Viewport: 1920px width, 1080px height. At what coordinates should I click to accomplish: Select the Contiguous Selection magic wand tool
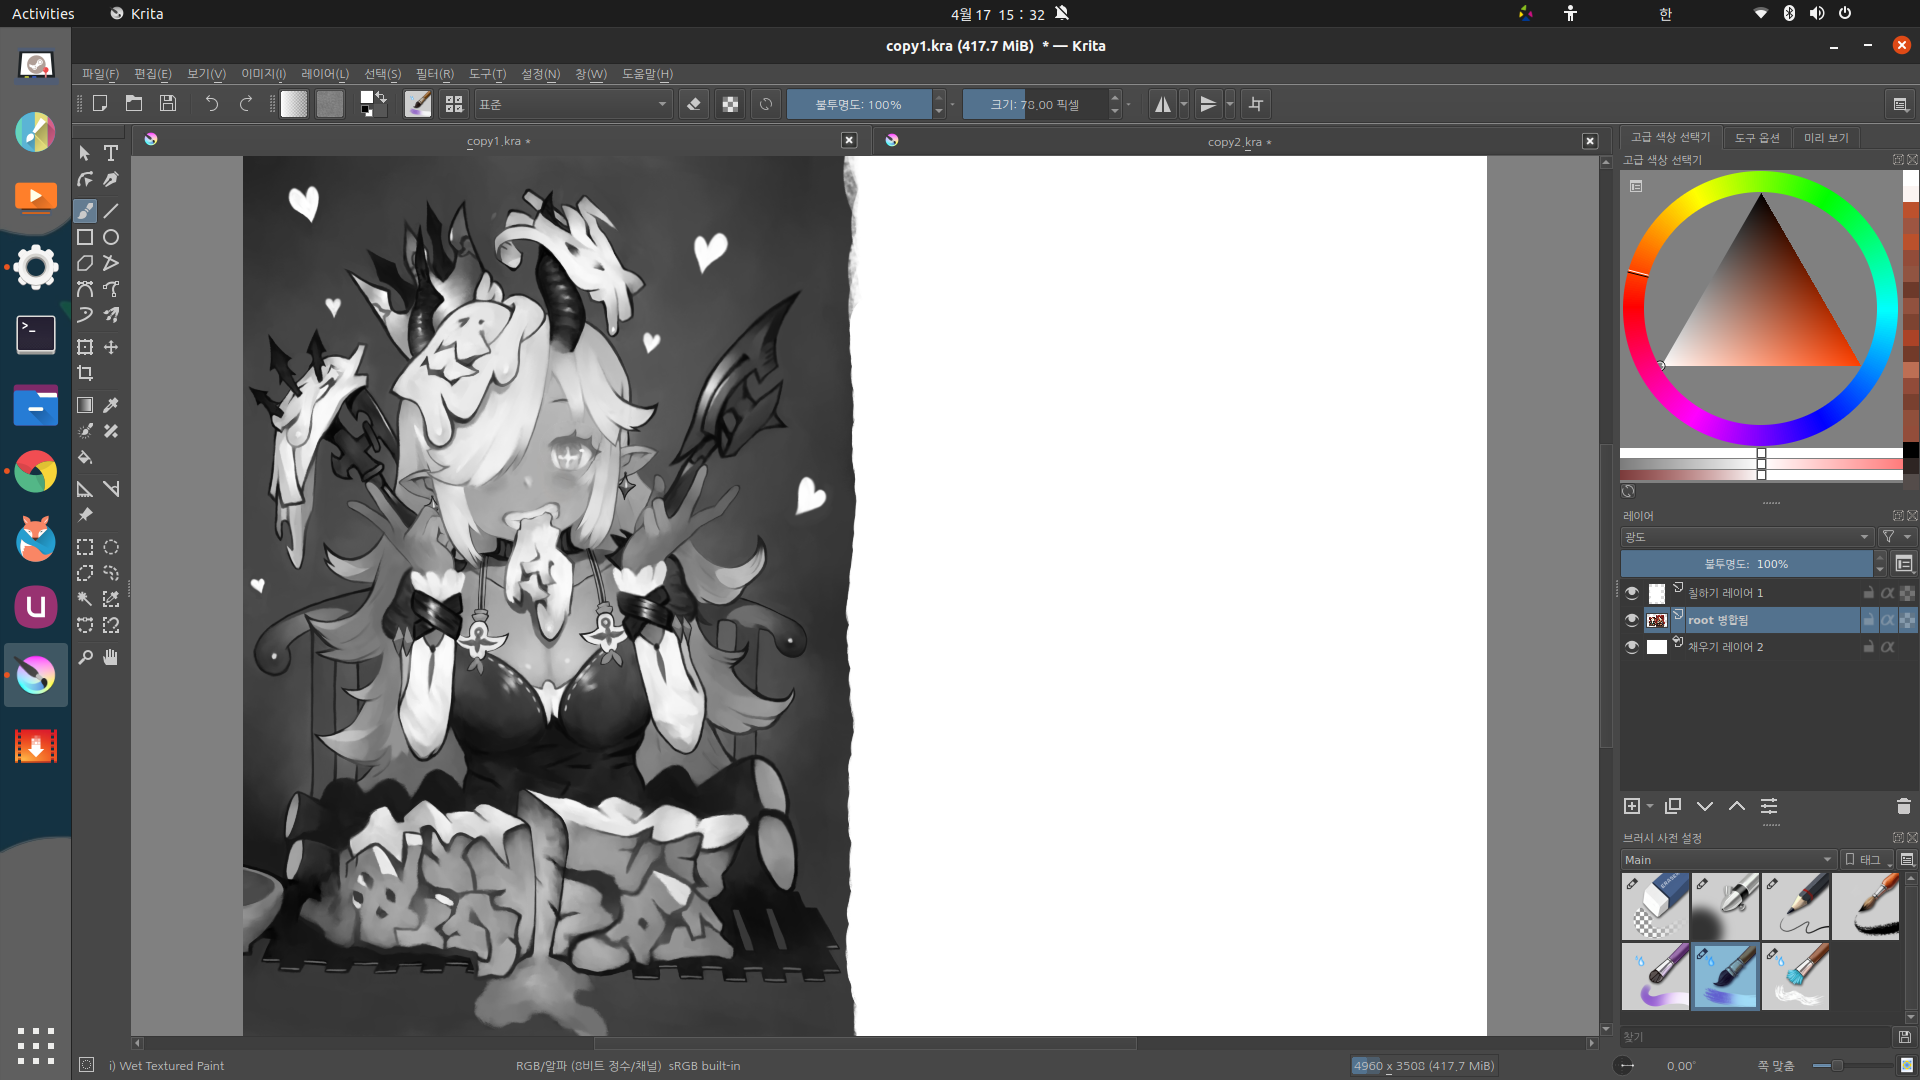(x=85, y=599)
